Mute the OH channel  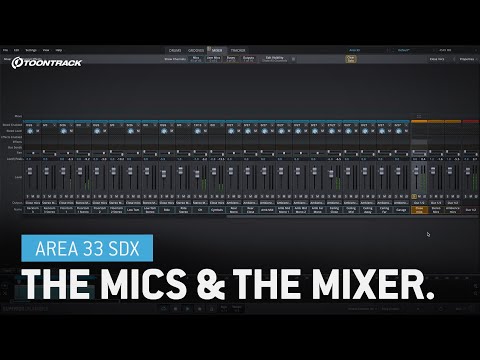pyautogui.click(x=200, y=196)
